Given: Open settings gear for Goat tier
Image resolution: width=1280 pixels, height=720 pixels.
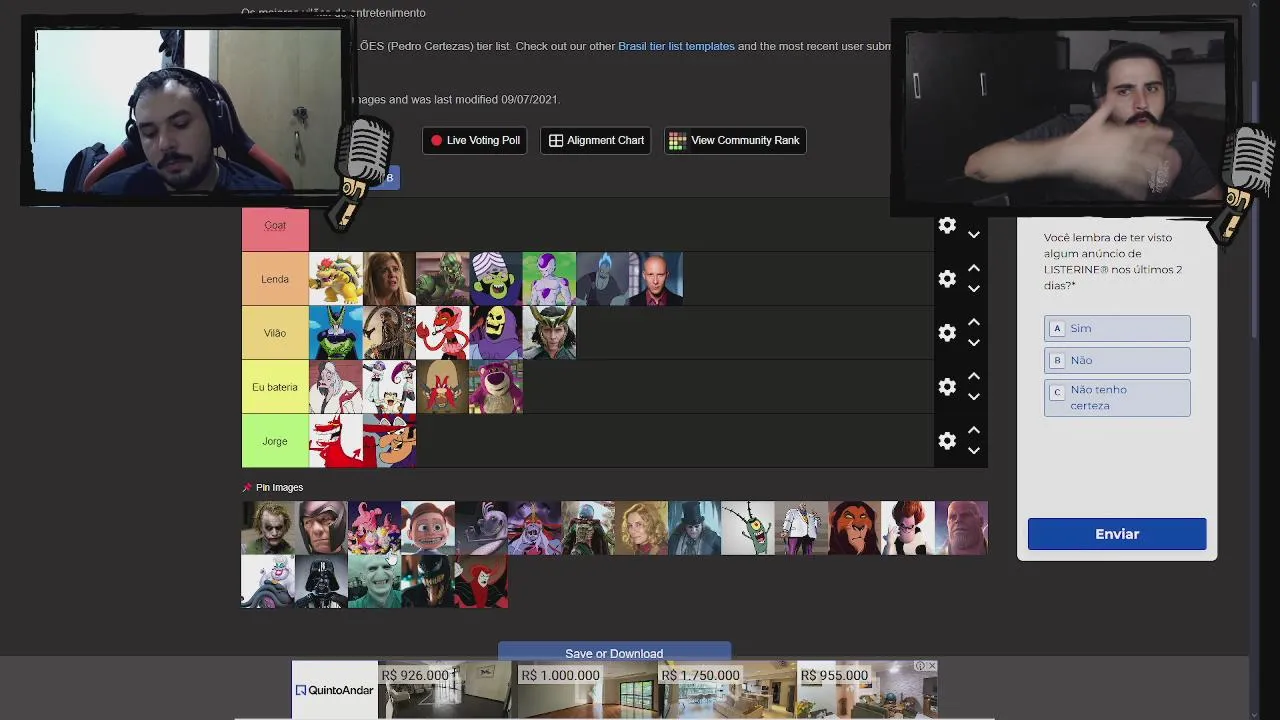Looking at the screenshot, I should [947, 226].
